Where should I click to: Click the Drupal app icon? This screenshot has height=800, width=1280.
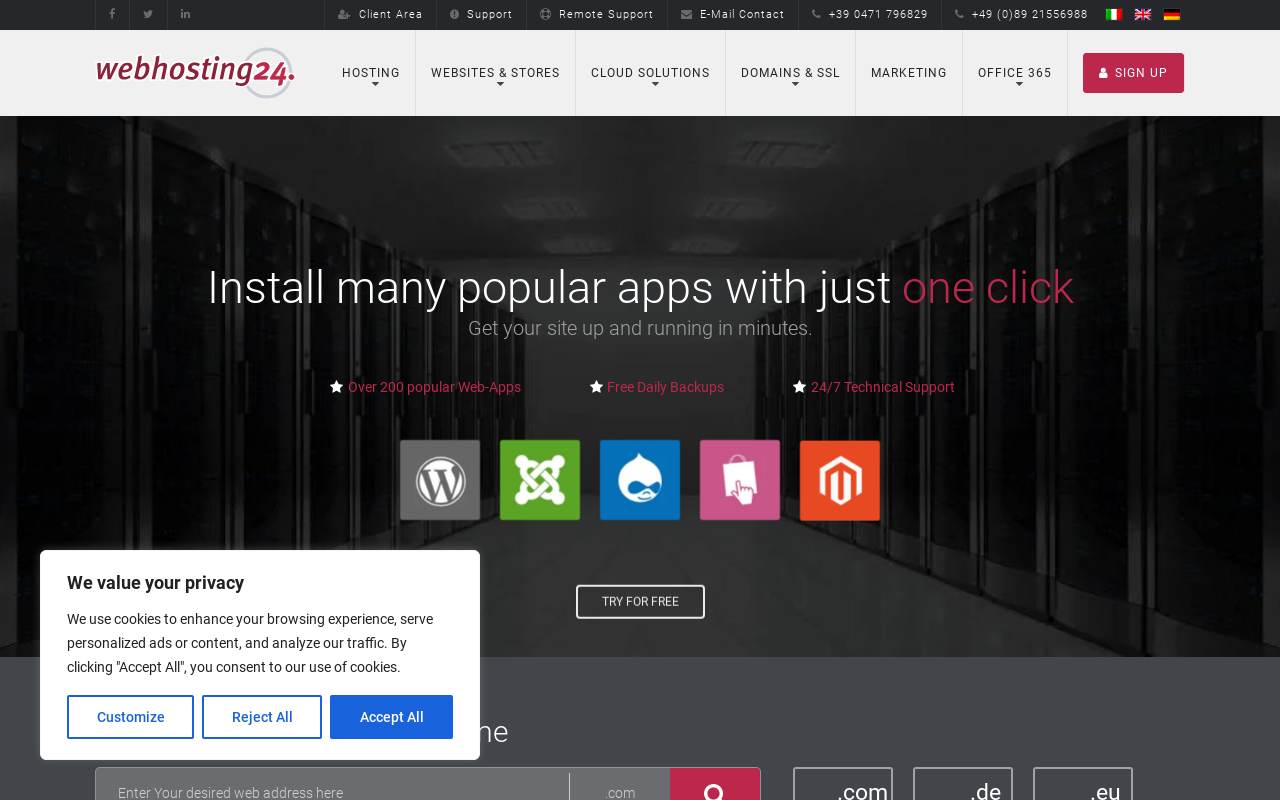[x=640, y=480]
